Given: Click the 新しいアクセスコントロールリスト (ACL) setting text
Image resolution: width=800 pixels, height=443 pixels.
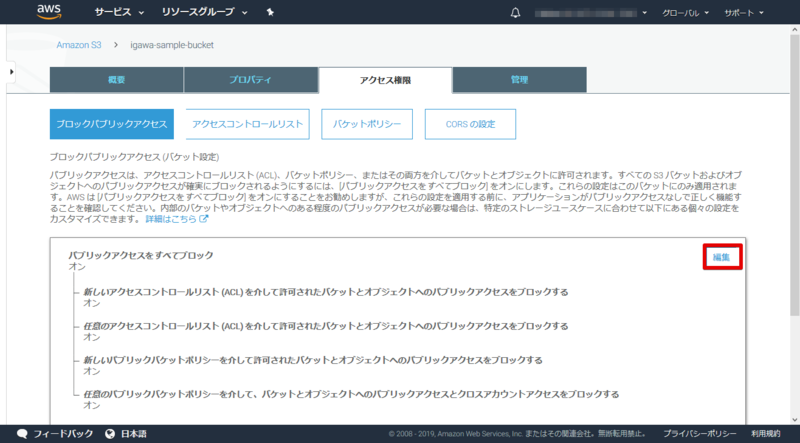Looking at the screenshot, I should [x=326, y=292].
